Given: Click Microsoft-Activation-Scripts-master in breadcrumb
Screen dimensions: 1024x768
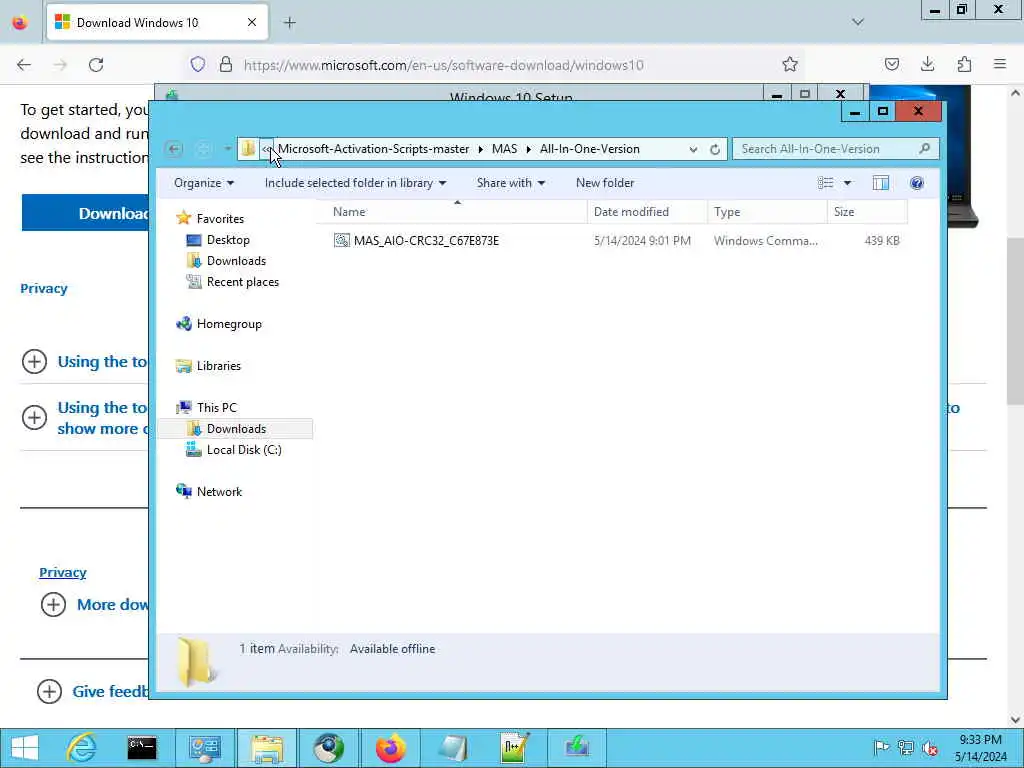Looking at the screenshot, I should point(374,149).
